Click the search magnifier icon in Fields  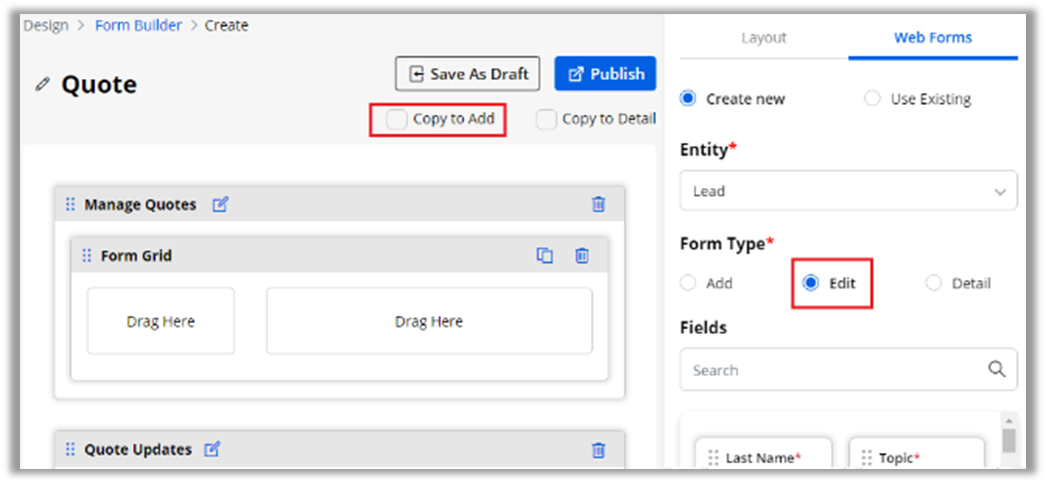tap(996, 369)
